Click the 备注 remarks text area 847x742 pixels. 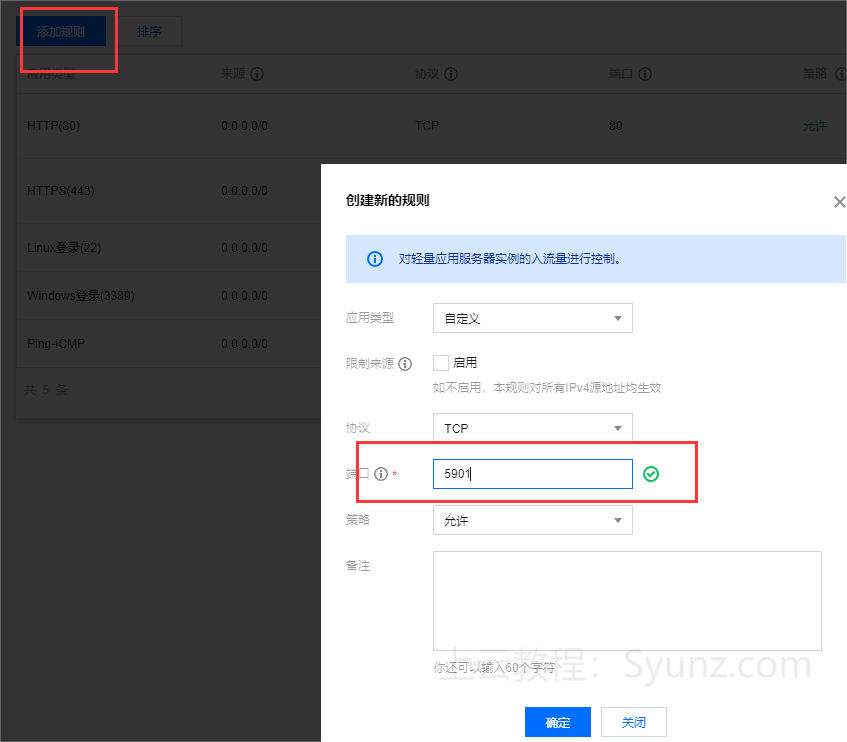pos(627,601)
